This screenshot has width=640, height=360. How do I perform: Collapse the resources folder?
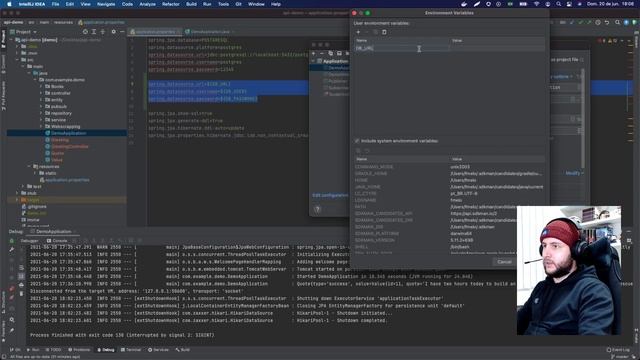(29, 167)
